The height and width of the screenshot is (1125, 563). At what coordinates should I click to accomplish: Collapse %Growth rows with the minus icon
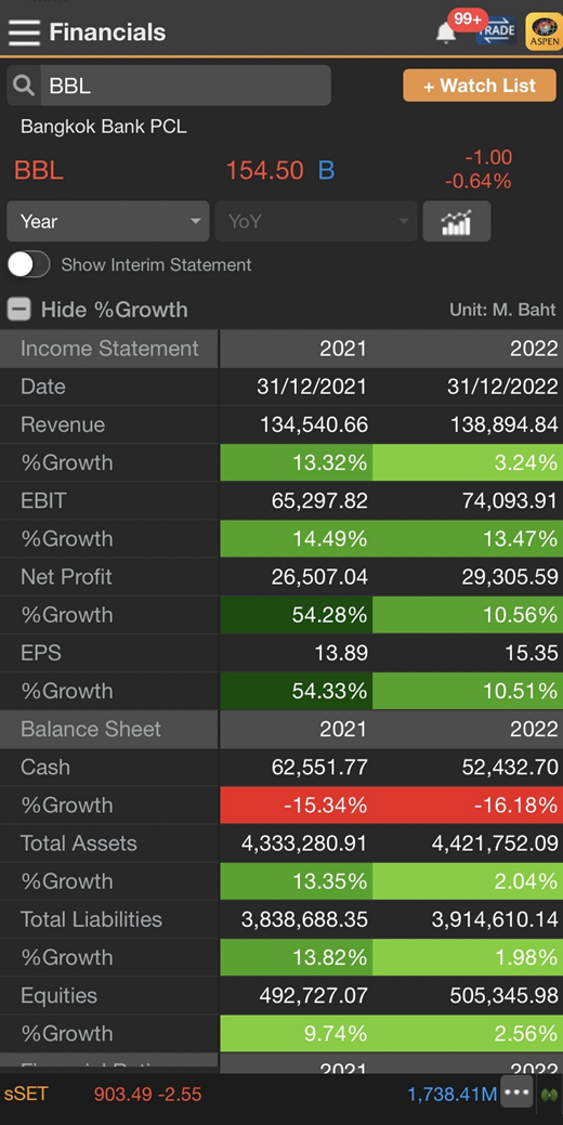[19, 310]
